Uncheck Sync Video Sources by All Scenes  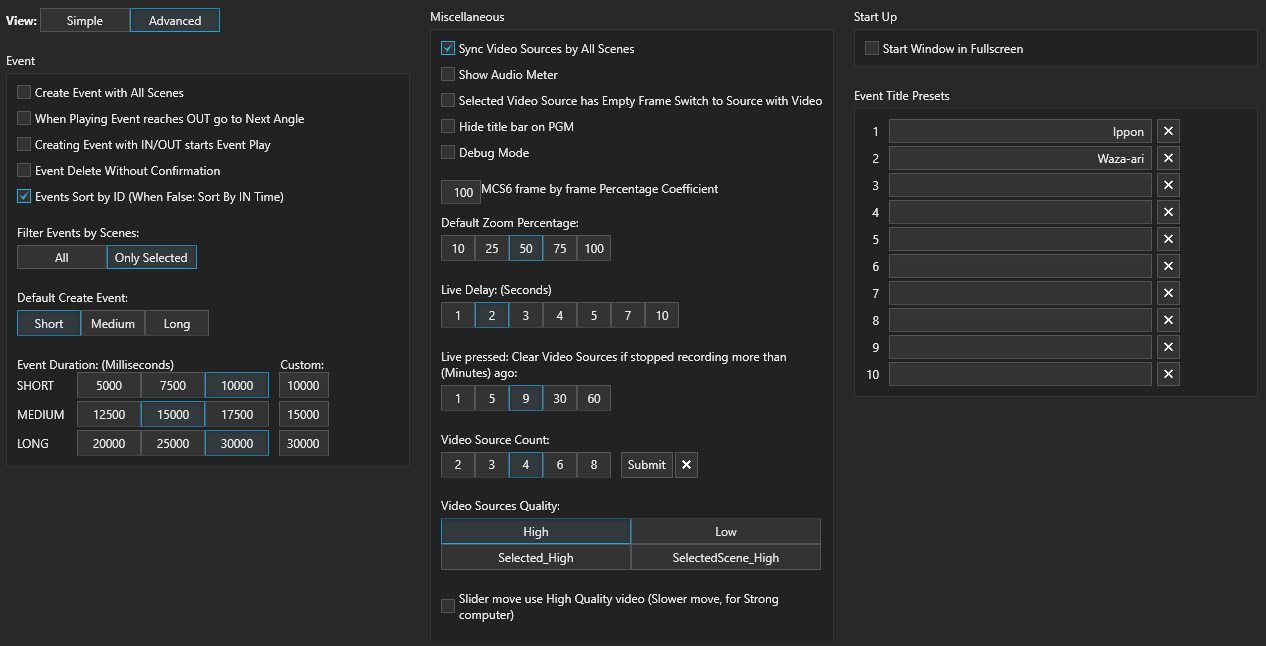448,48
